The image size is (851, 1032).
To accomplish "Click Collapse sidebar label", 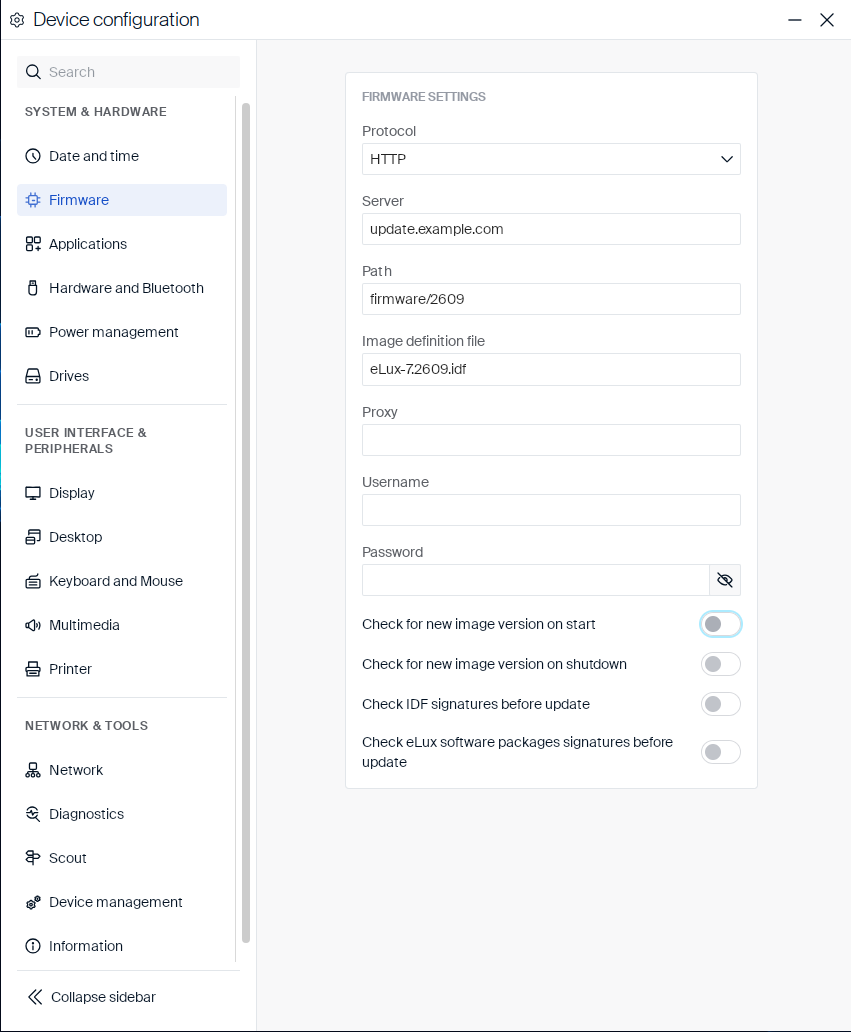I will tap(103, 997).
